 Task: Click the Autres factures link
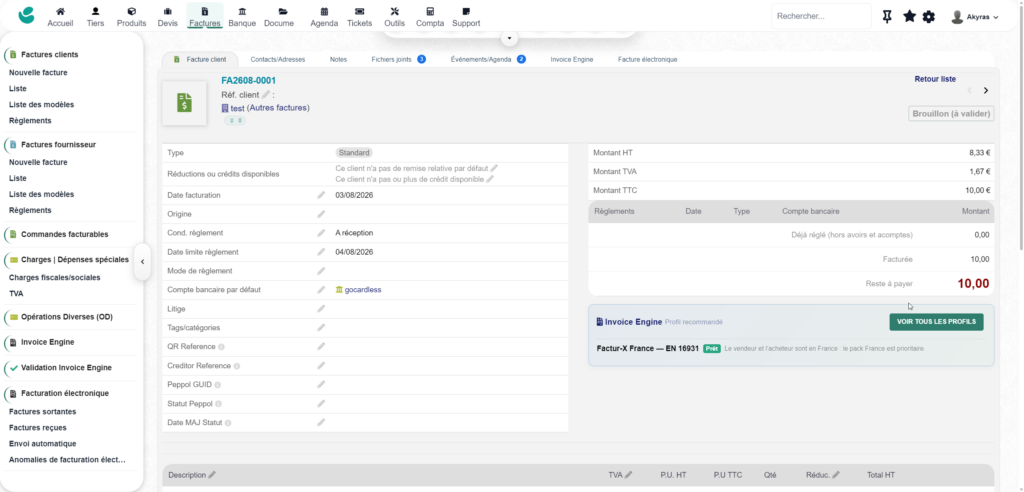278,108
